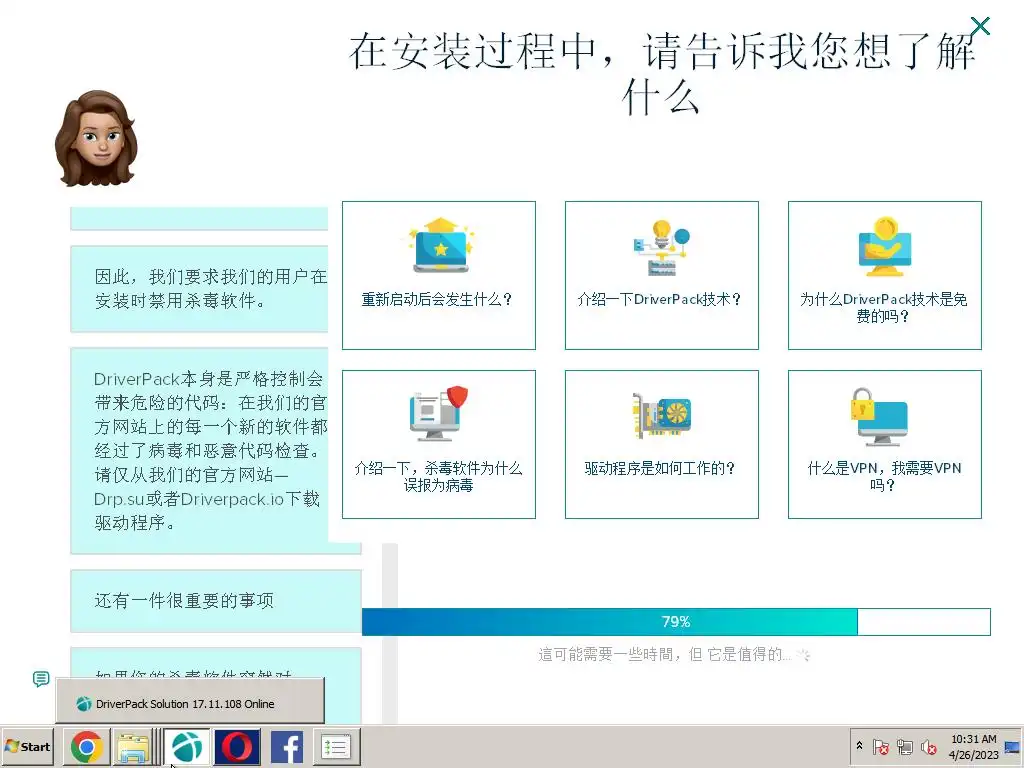Open Facebook shortcut in taskbar
This screenshot has height=768, width=1024.
(287, 747)
